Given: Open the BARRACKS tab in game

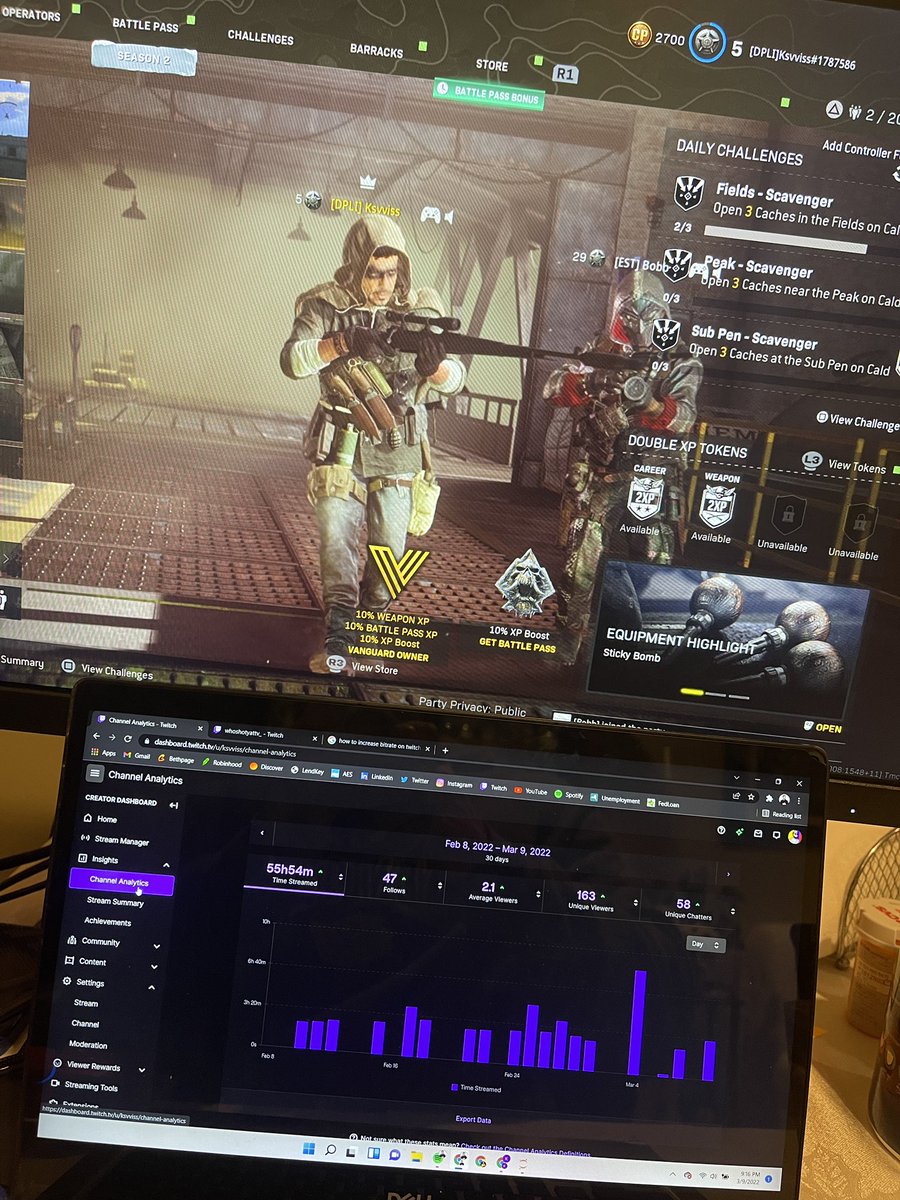Looking at the screenshot, I should [376, 50].
